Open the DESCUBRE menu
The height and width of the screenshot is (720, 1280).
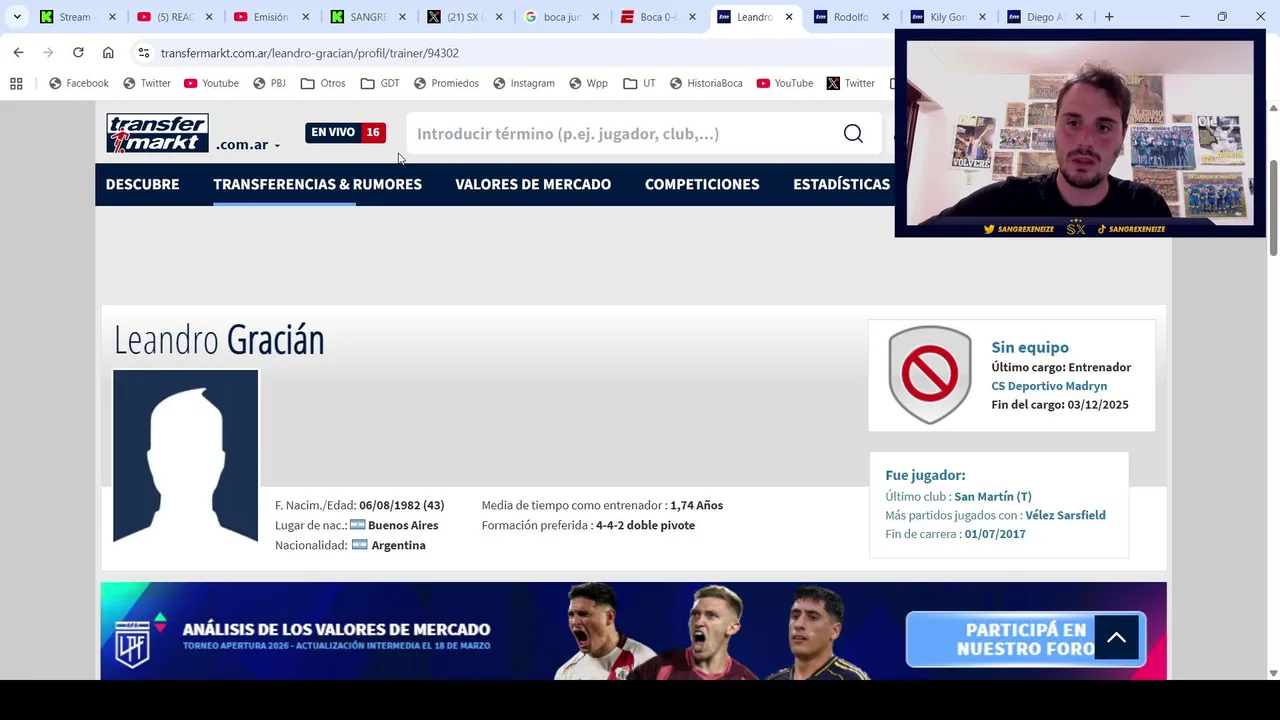(x=143, y=184)
